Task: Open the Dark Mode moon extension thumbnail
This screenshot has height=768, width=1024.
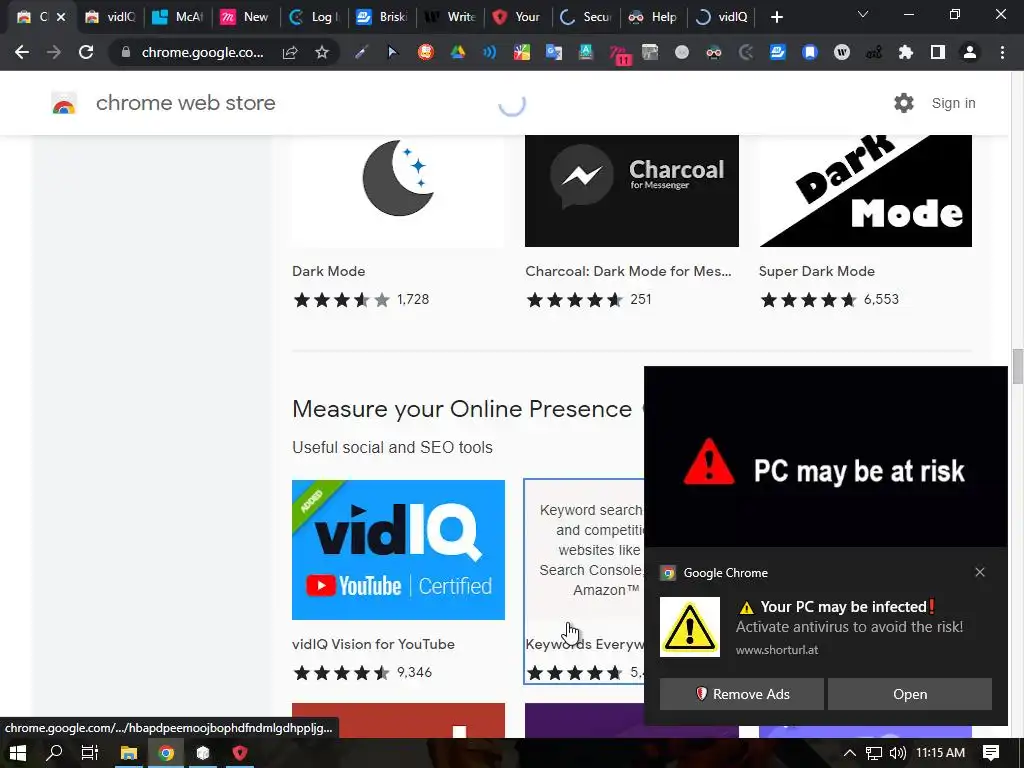Action: (x=398, y=191)
